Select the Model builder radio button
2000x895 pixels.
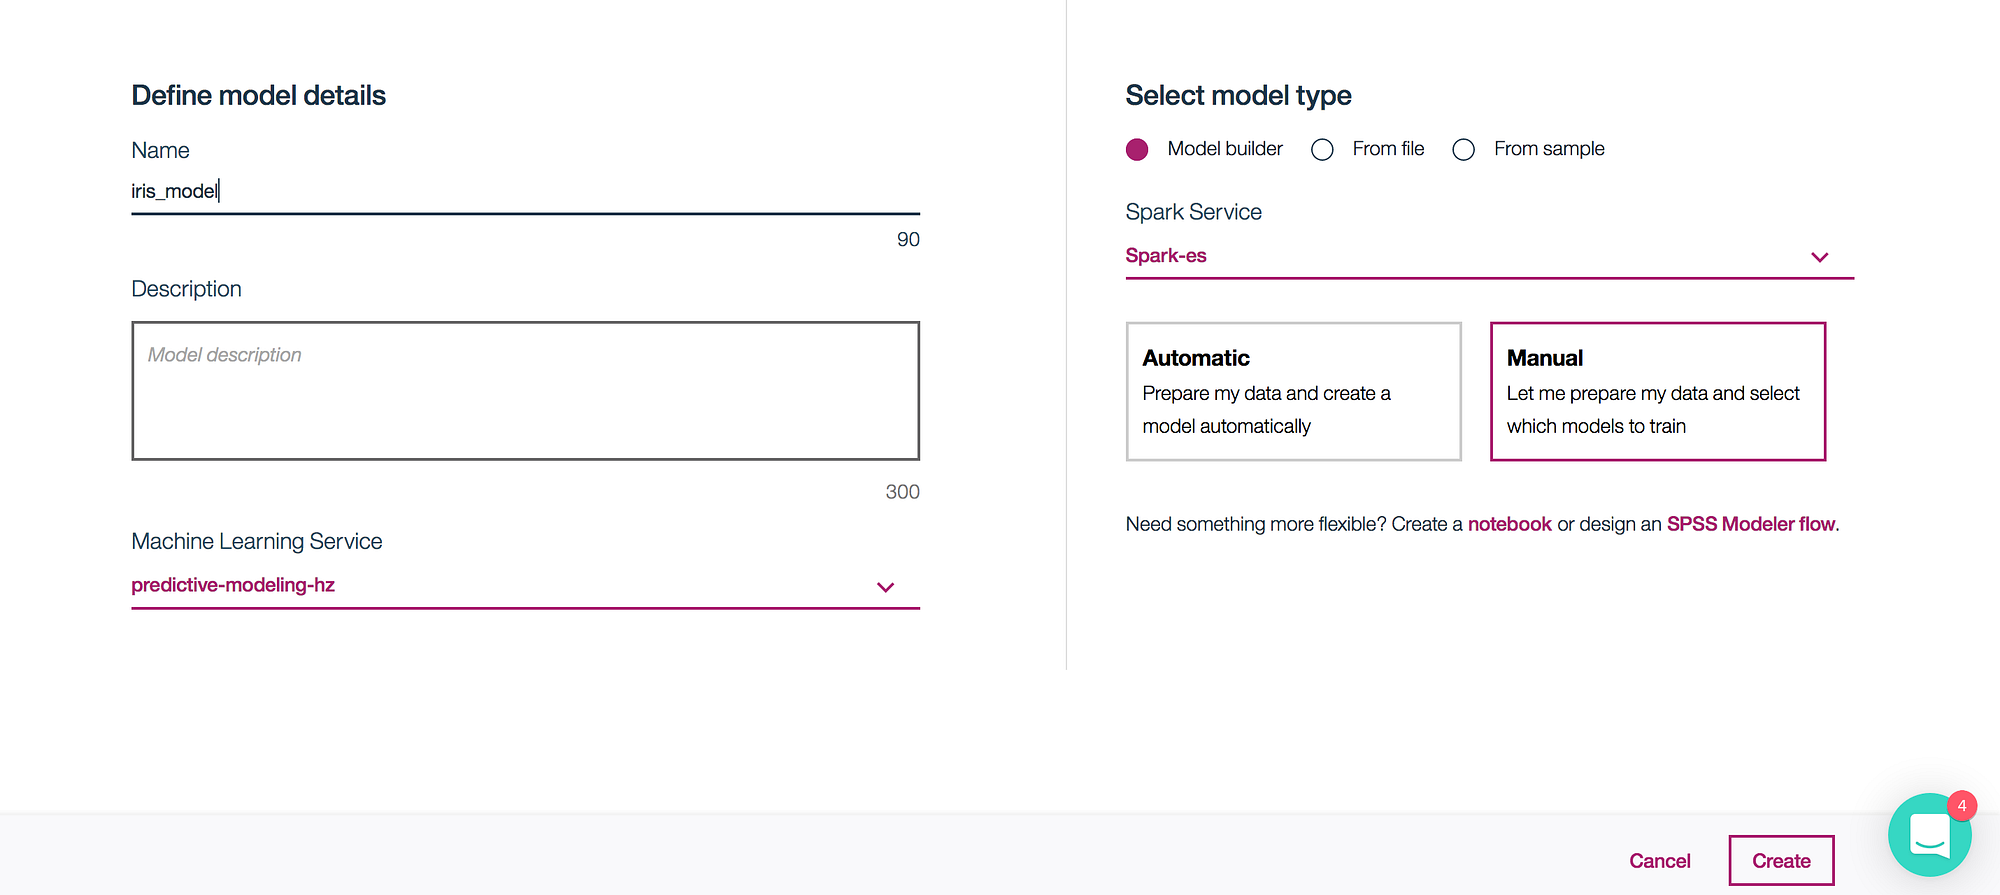[1137, 150]
